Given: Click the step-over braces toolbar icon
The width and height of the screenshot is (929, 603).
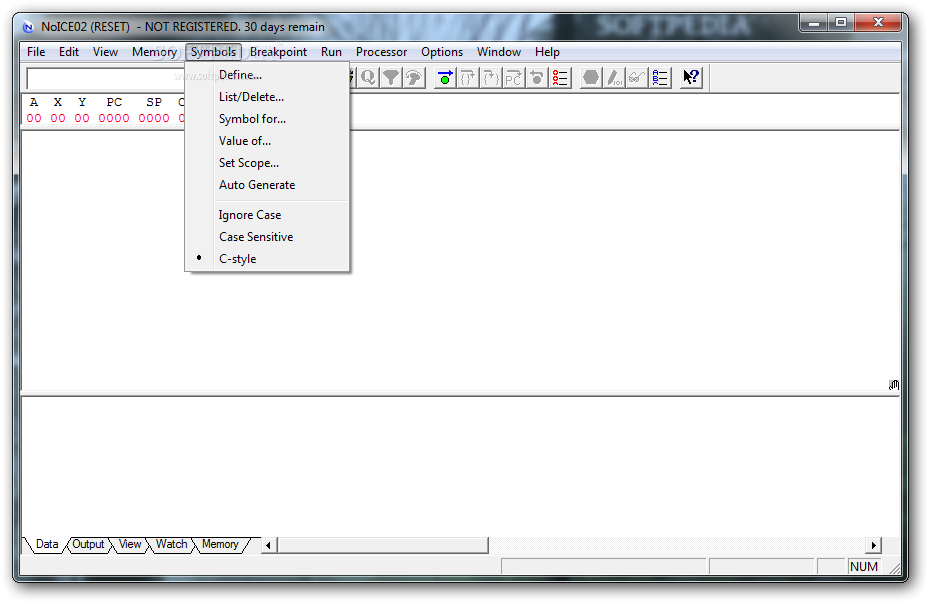Looking at the screenshot, I should tap(468, 78).
